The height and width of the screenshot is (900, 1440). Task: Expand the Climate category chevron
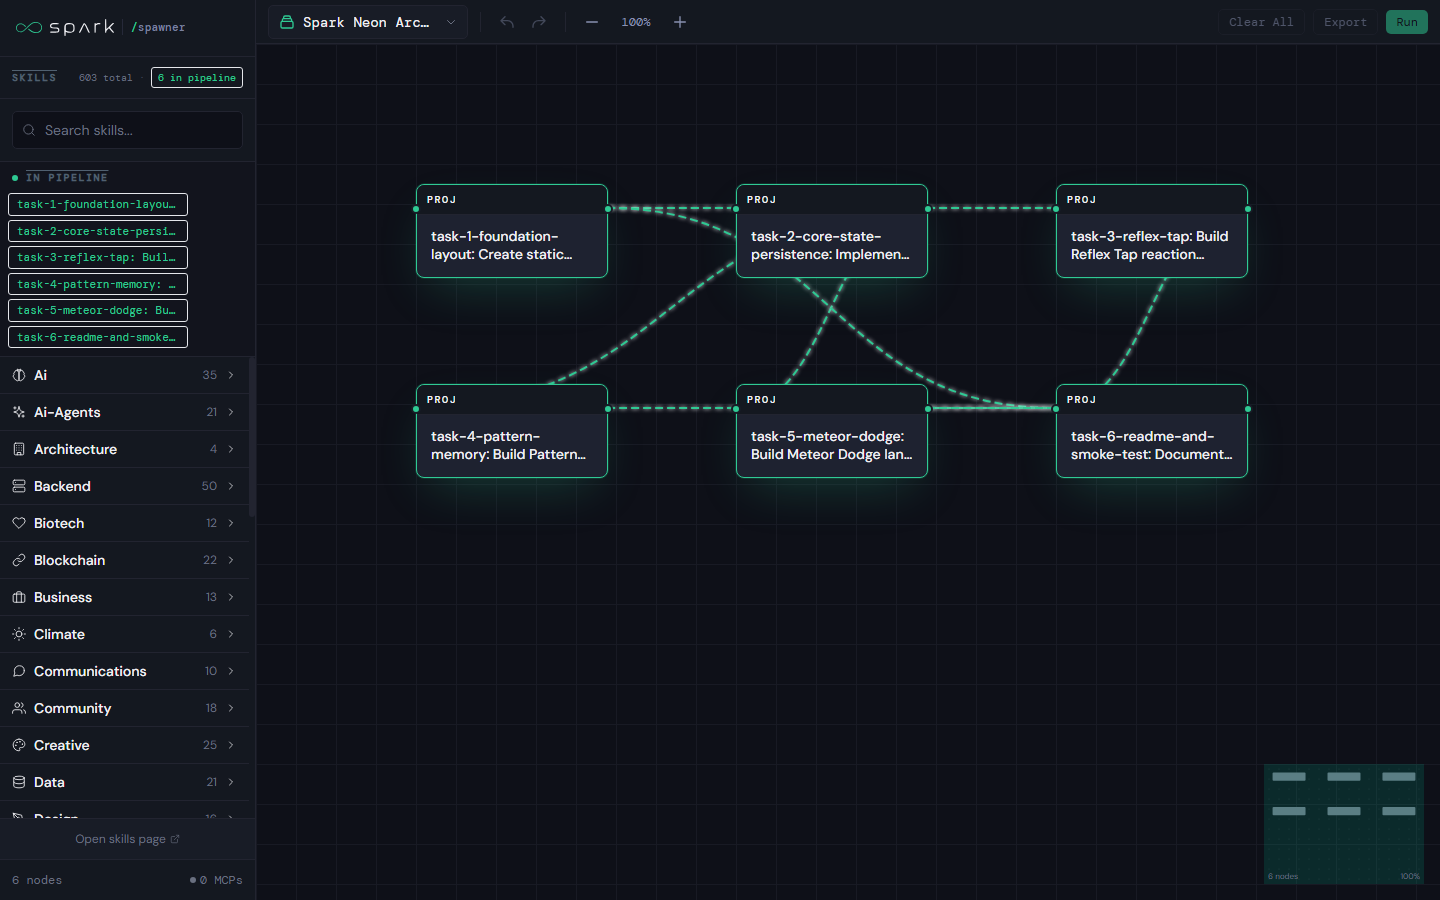click(231, 634)
